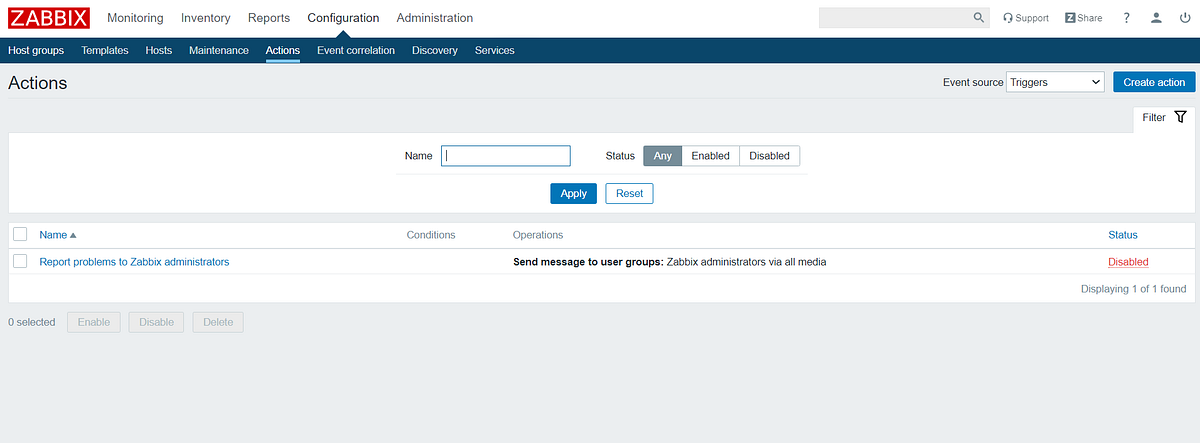Screen dimensions: 1200x443
Task: Click the Send message to user groups text
Action: pos(588,262)
